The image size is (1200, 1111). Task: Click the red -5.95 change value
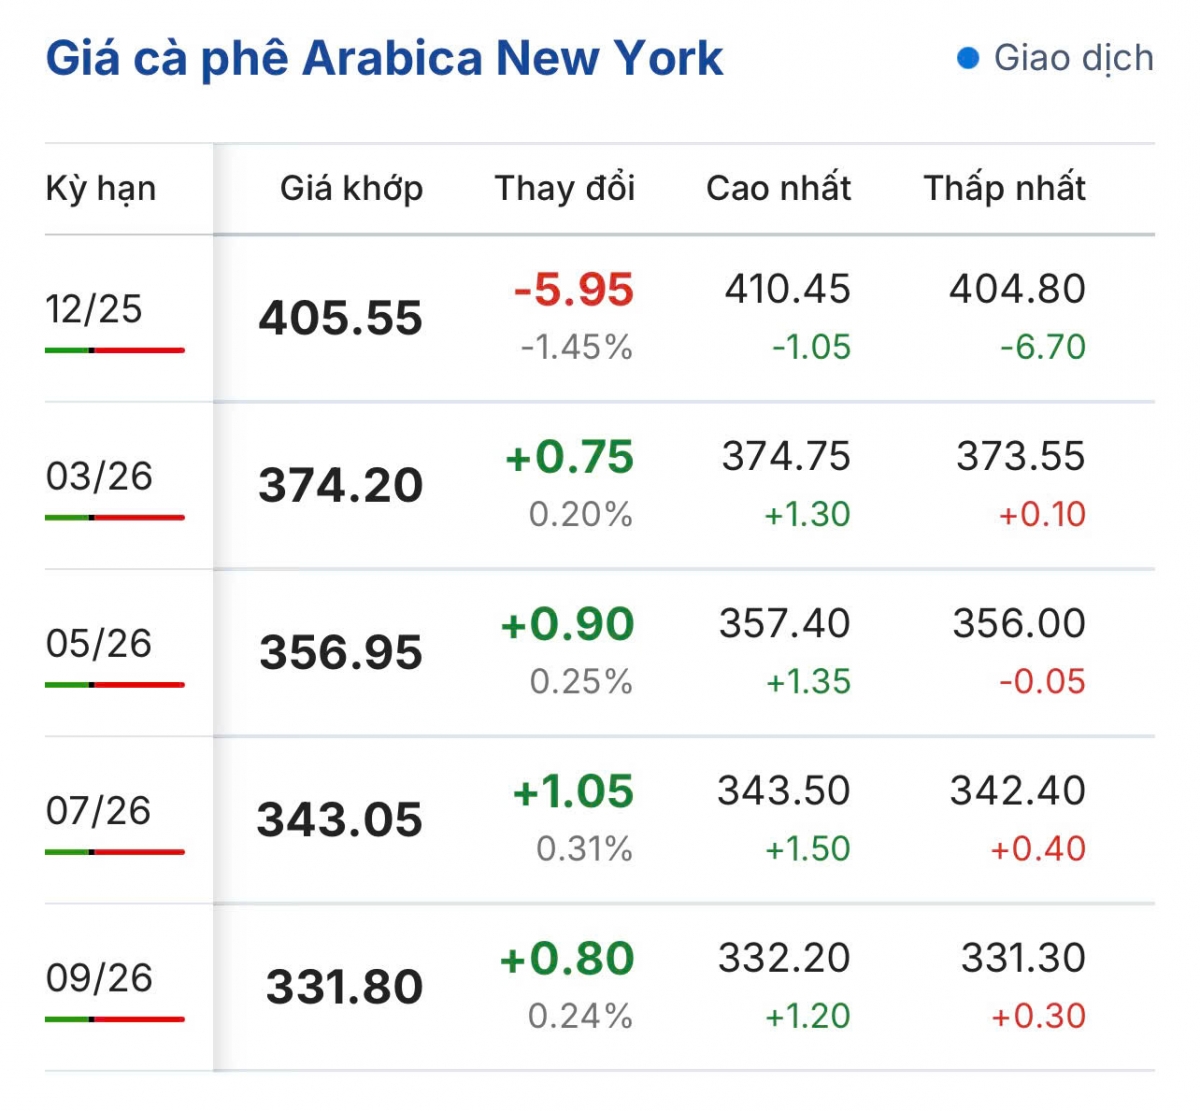coord(574,290)
